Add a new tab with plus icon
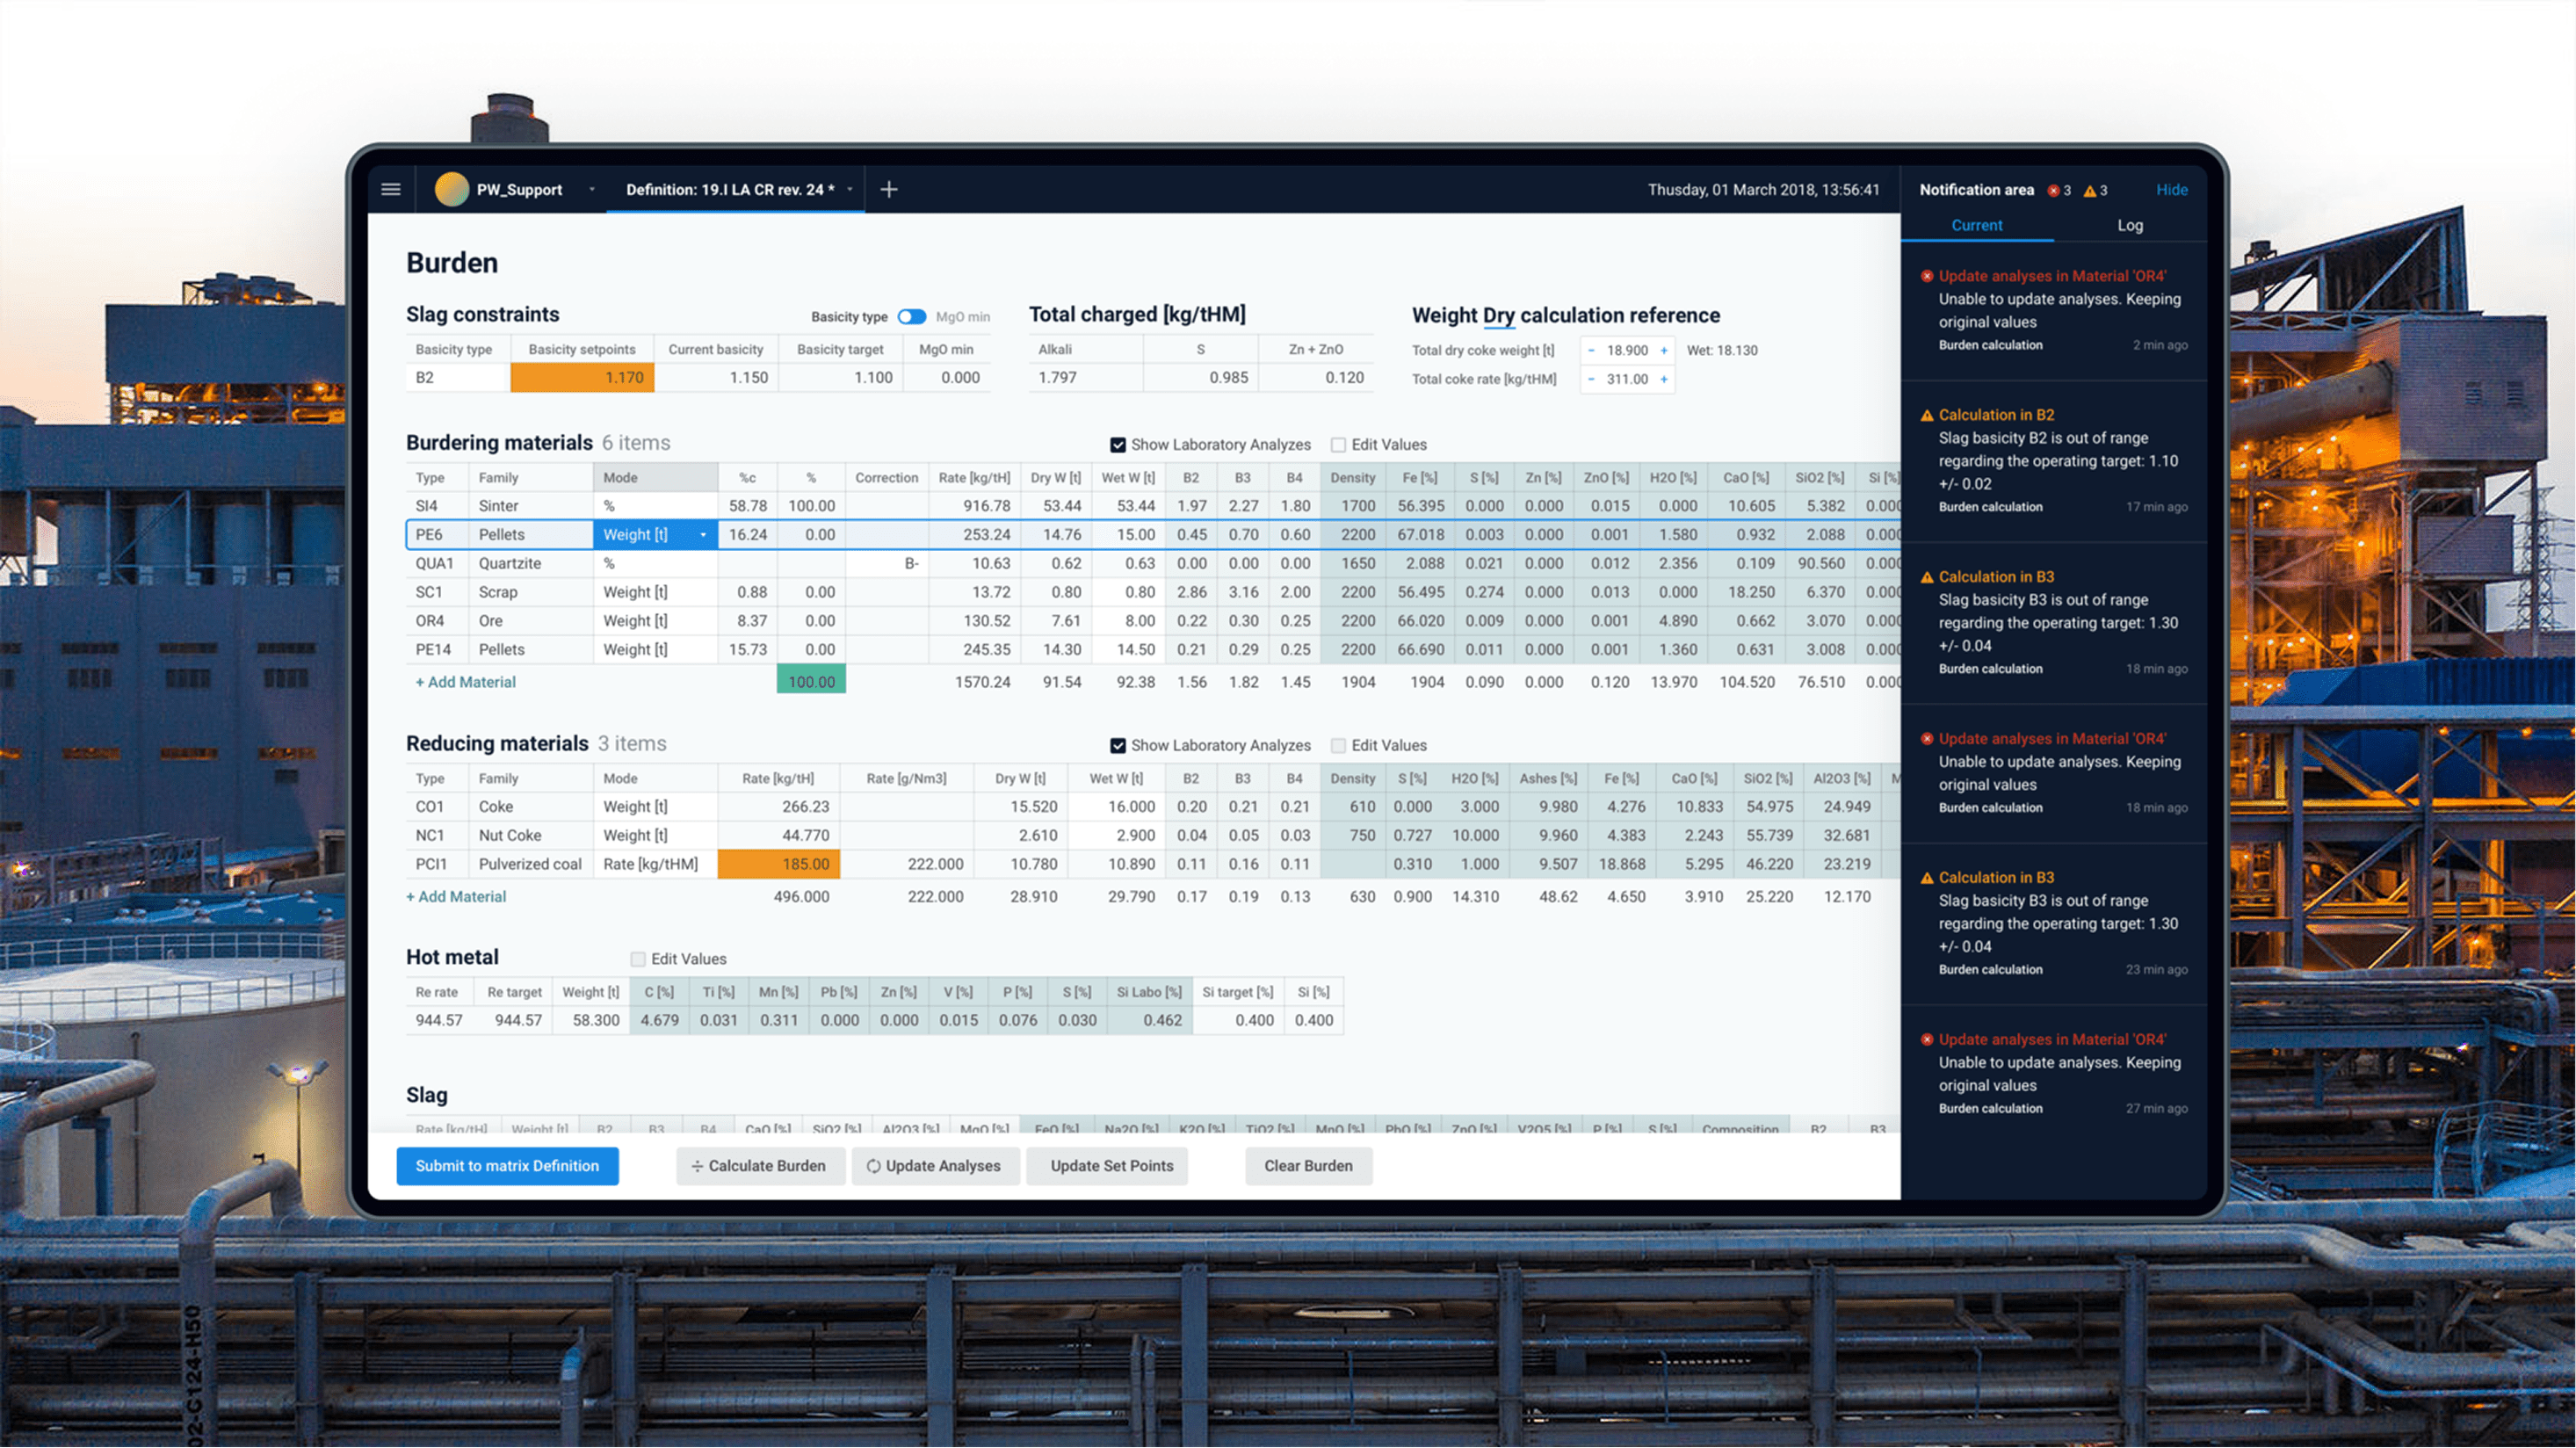The image size is (2576, 1448). 888,189
